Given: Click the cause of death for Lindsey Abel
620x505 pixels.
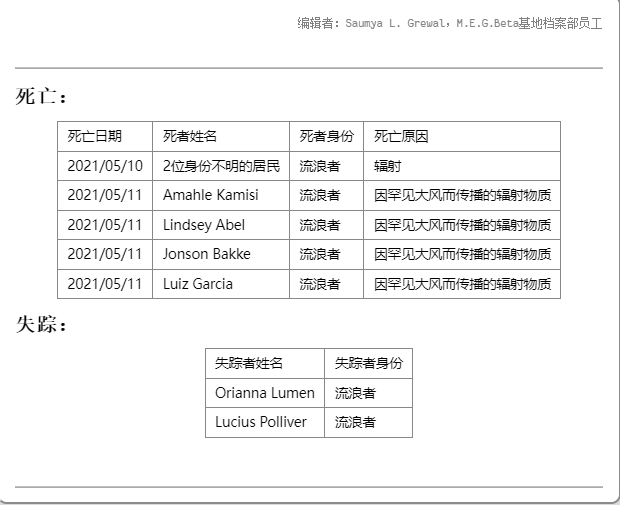Looking at the screenshot, I should (x=463, y=225).
